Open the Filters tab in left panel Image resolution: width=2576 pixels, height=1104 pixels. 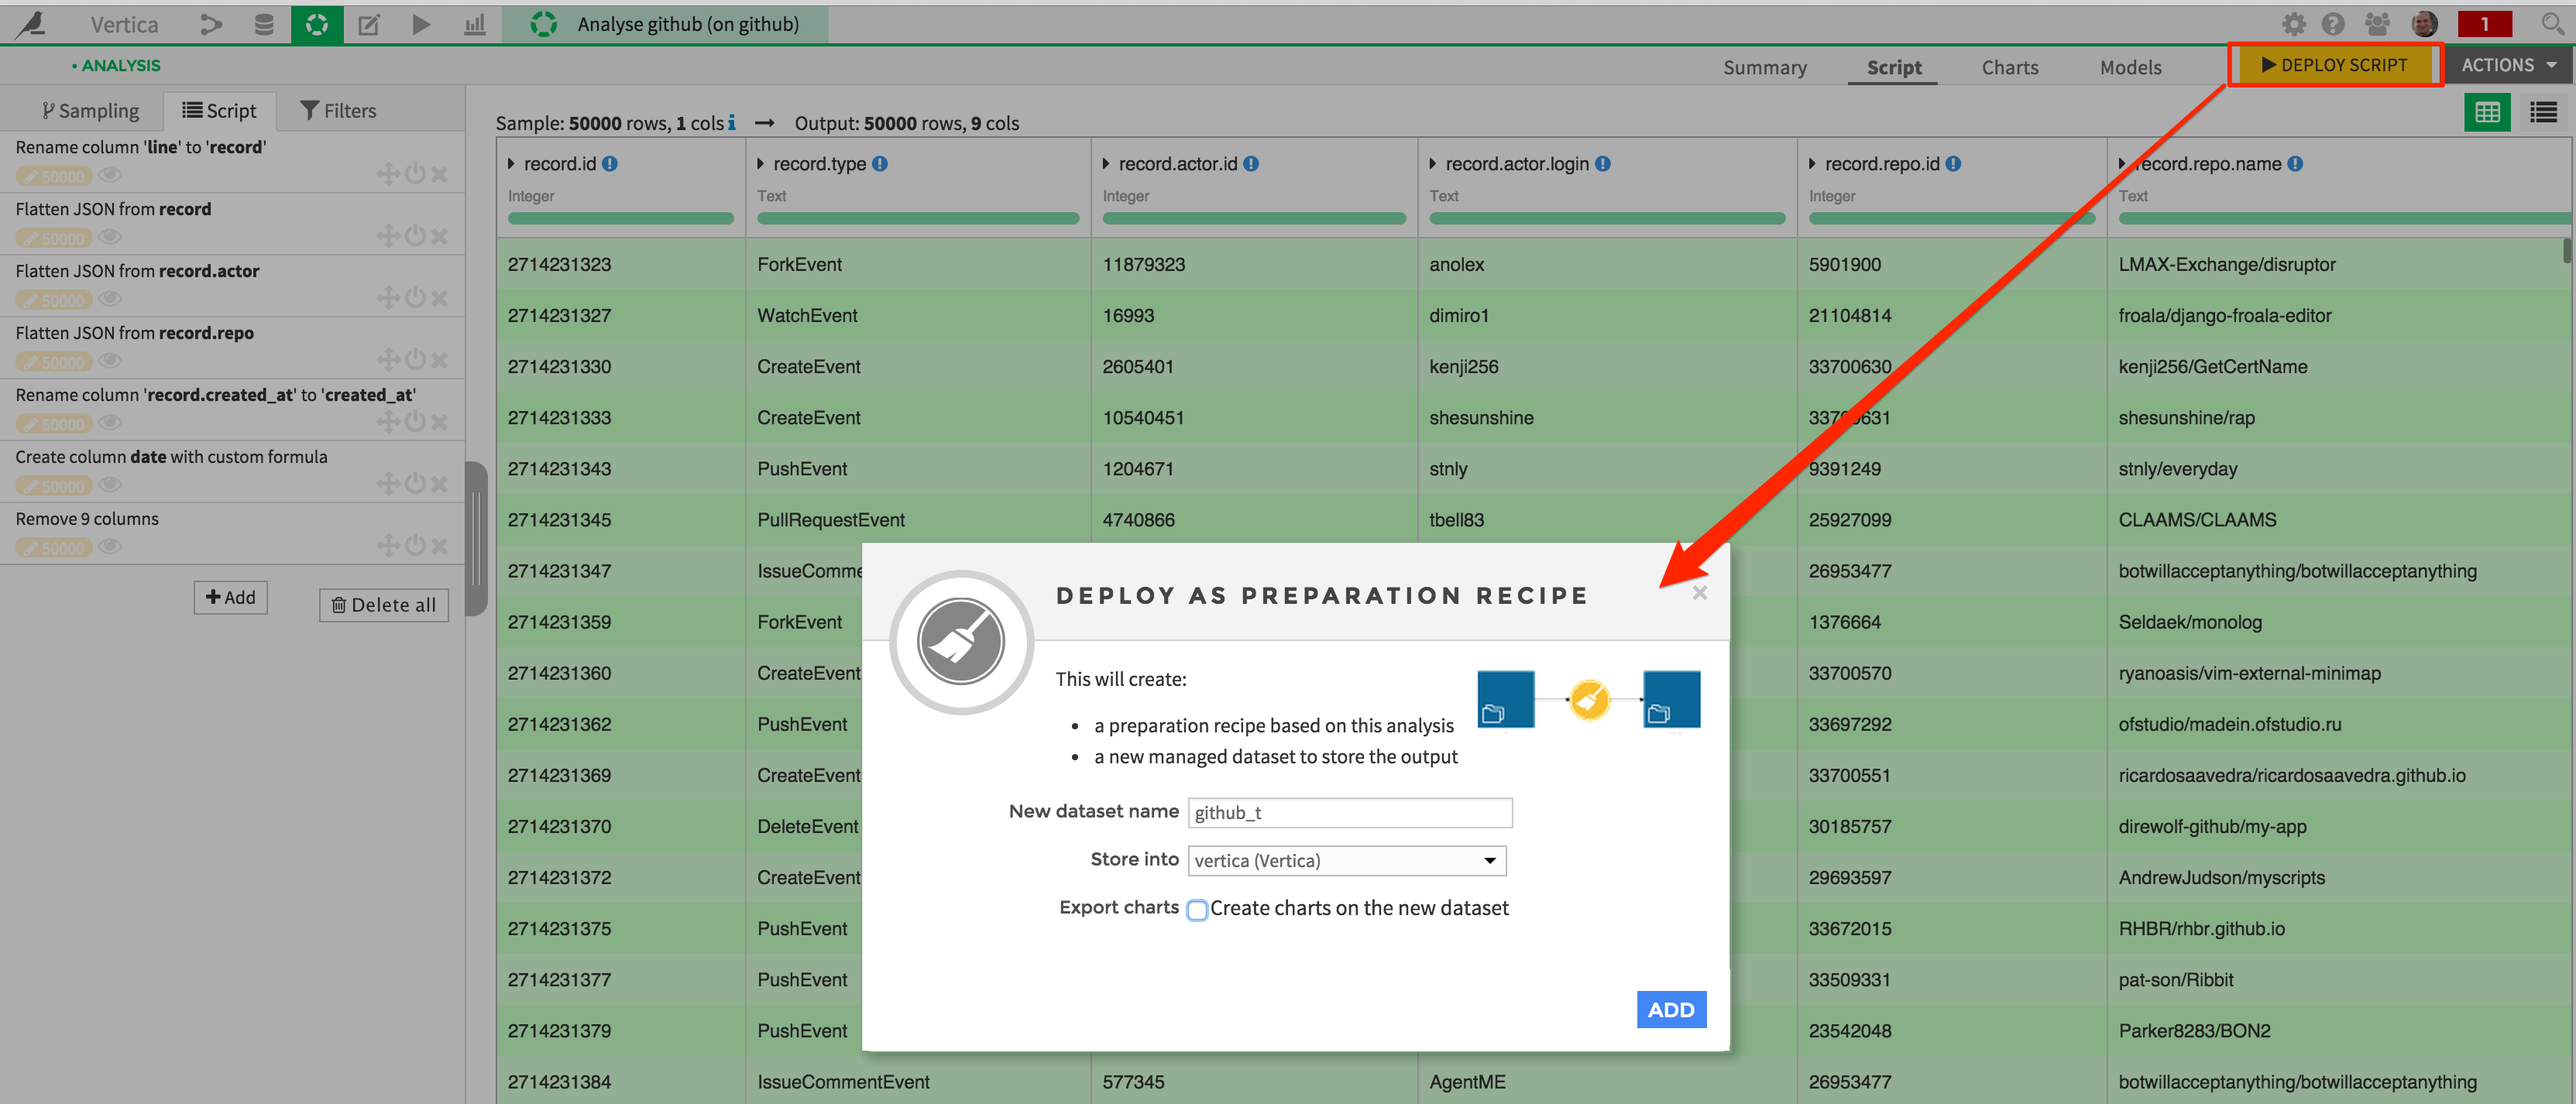(x=338, y=110)
